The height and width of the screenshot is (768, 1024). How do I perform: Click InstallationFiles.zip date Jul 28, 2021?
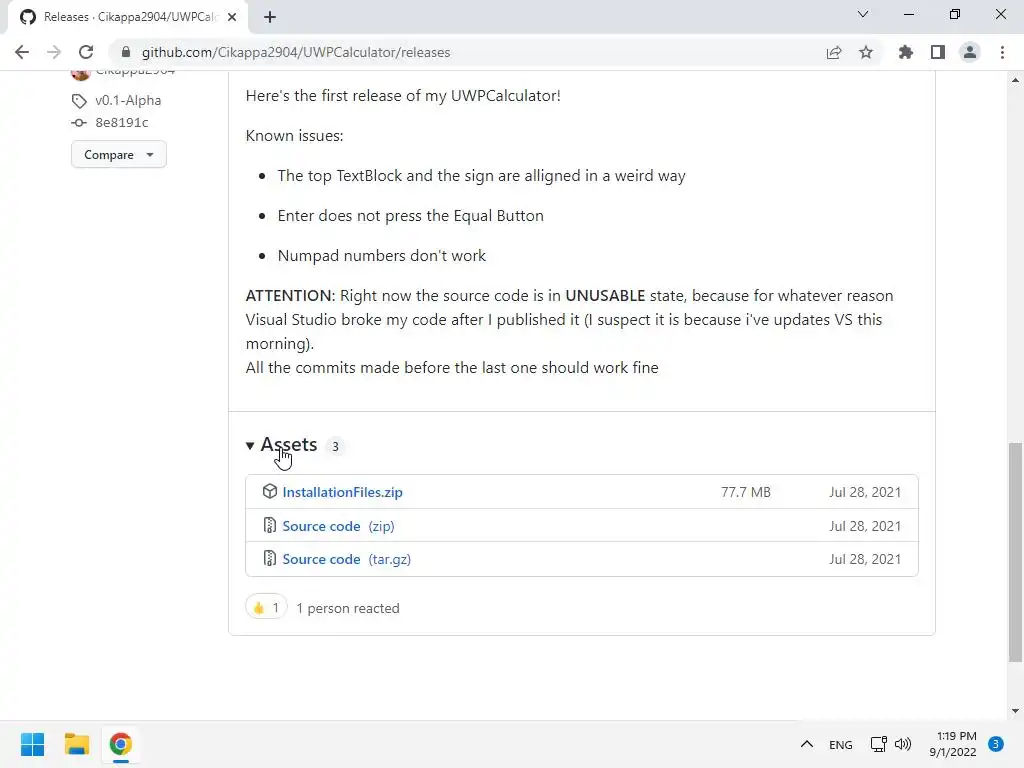(x=865, y=492)
